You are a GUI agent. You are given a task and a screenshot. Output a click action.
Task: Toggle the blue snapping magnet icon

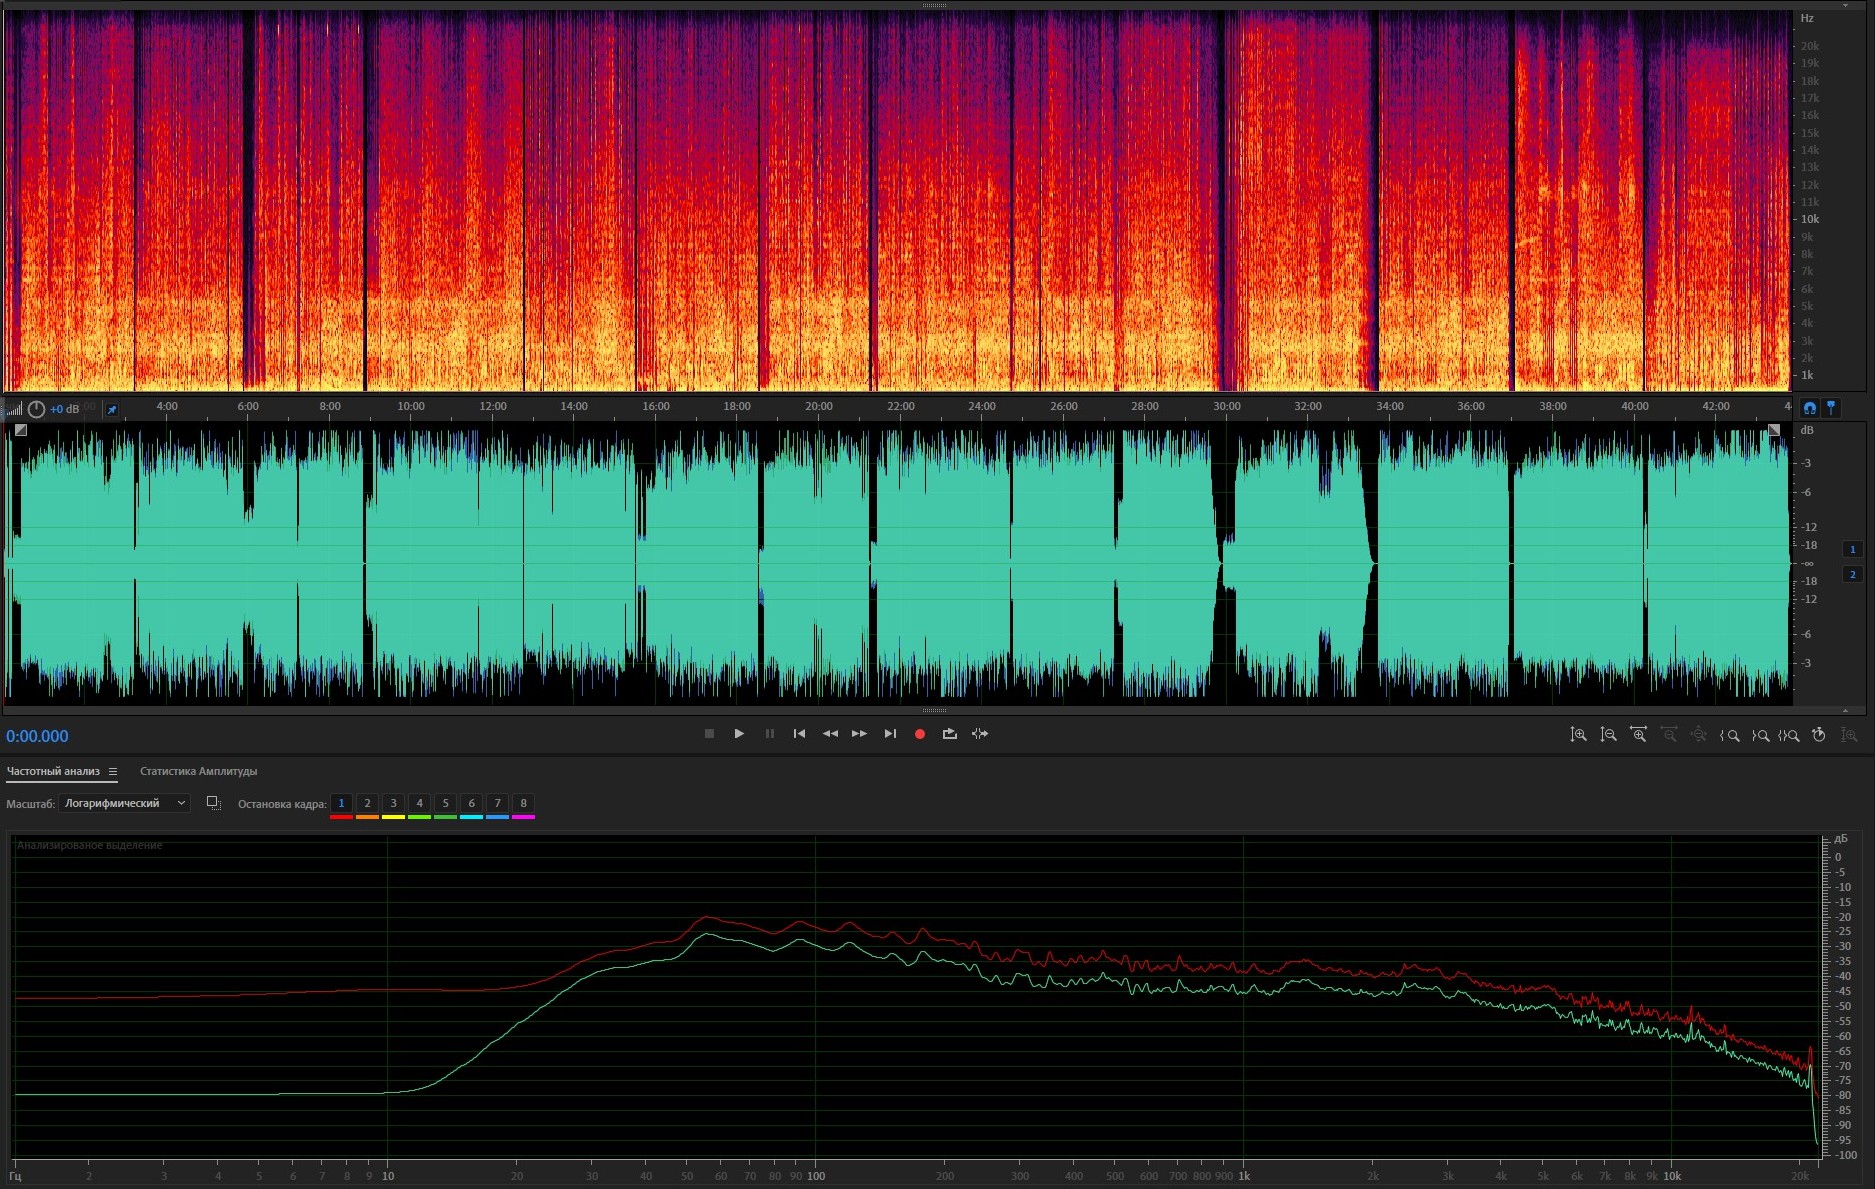pyautogui.click(x=1809, y=408)
